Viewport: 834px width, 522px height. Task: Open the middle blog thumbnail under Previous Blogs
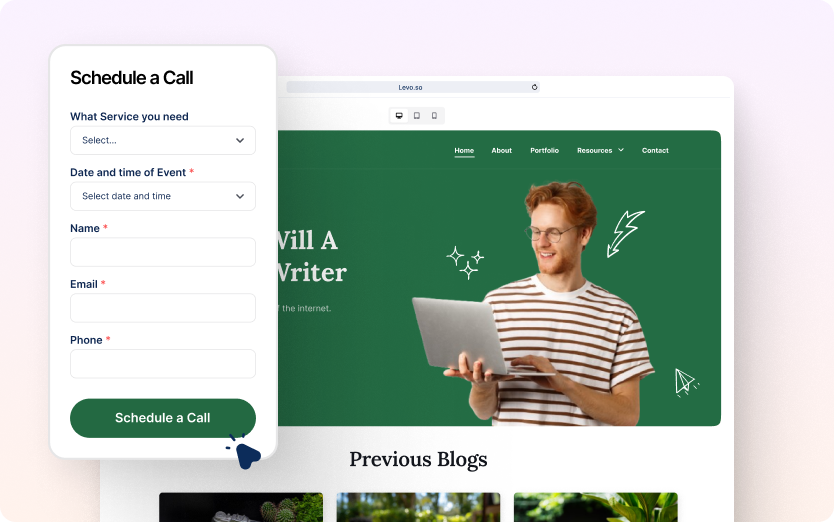point(418,507)
